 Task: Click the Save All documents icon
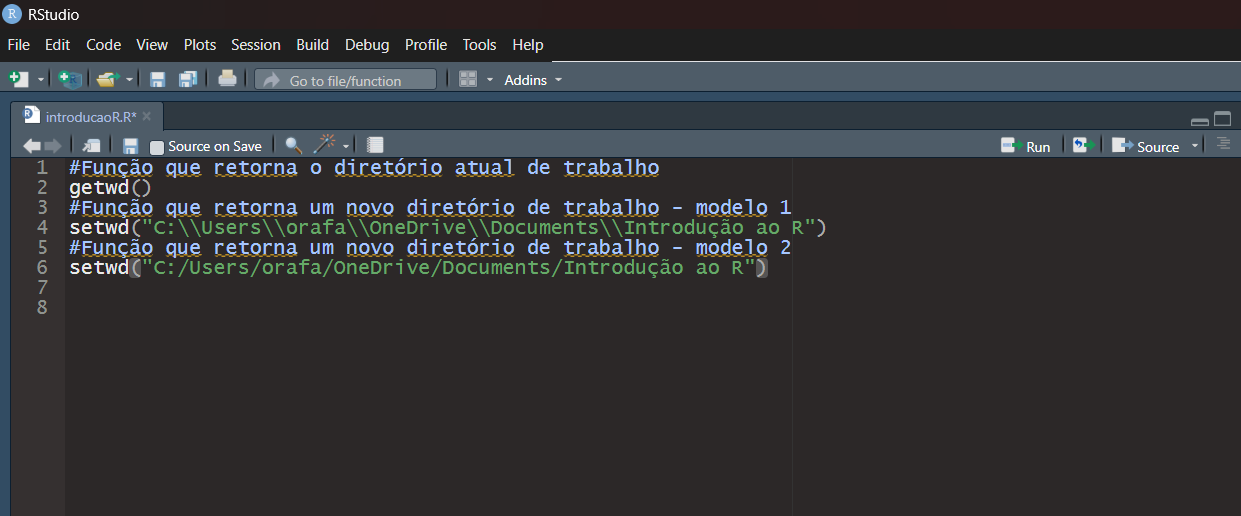coord(187,79)
